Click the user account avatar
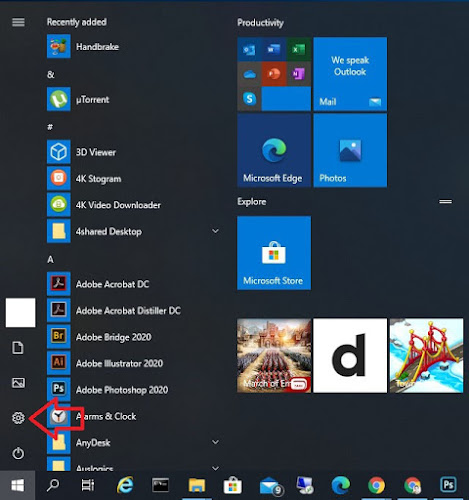Viewport: 469px width, 500px height. pos(20,313)
